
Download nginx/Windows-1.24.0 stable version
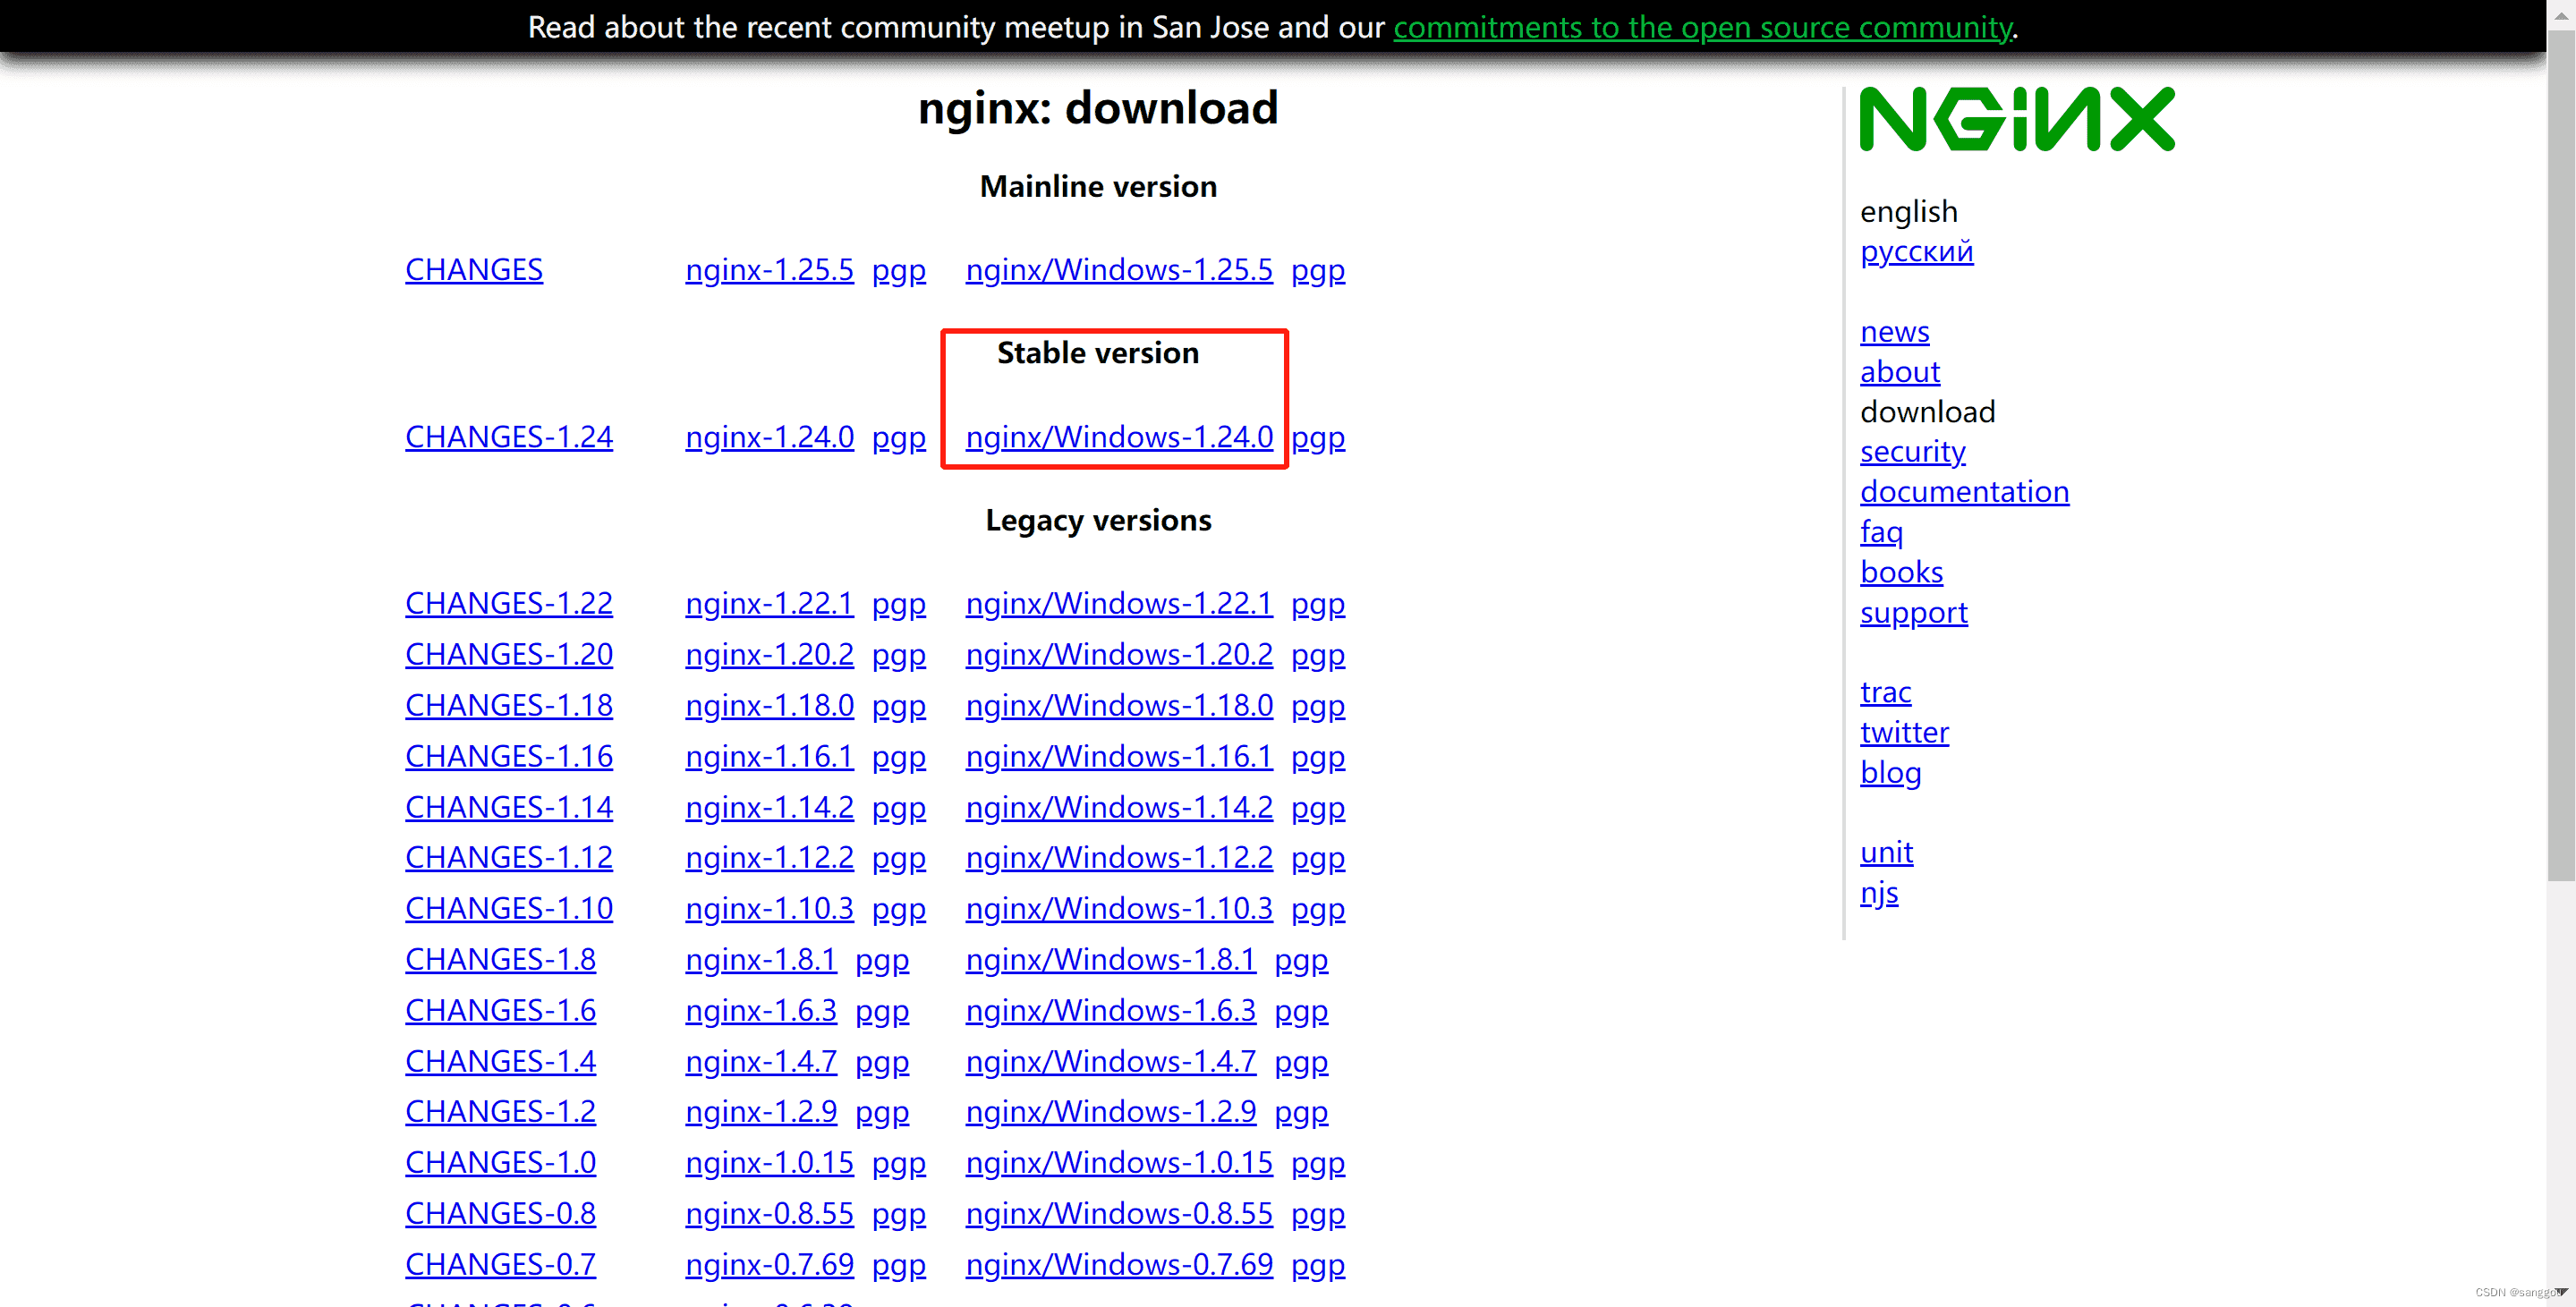[x=1119, y=436]
